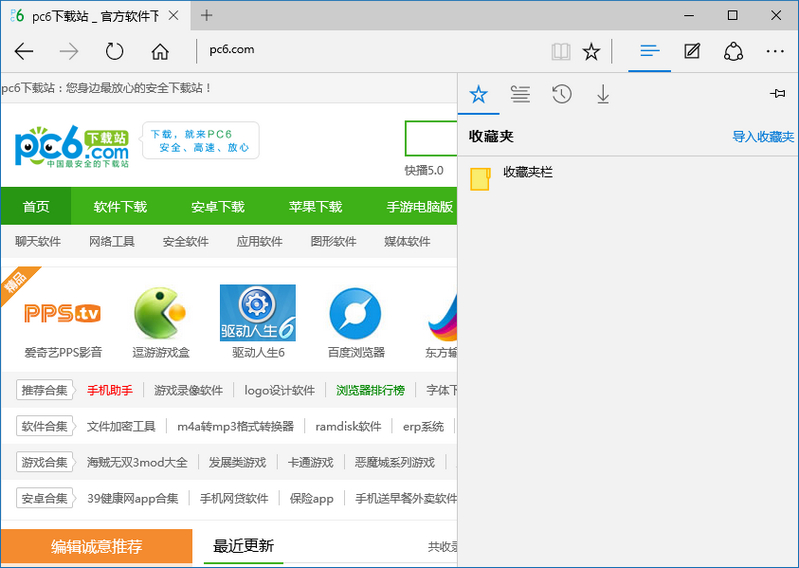Click the 逗游游戏盒 app icon

160,313
